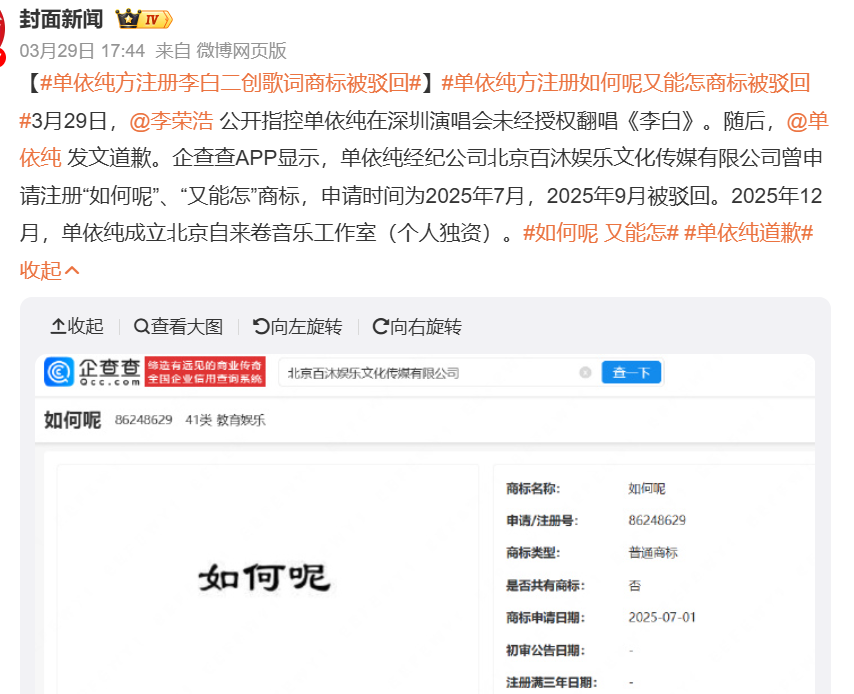
Task: Click the 企查查 logo in screenshot
Action: pyautogui.click(x=93, y=372)
